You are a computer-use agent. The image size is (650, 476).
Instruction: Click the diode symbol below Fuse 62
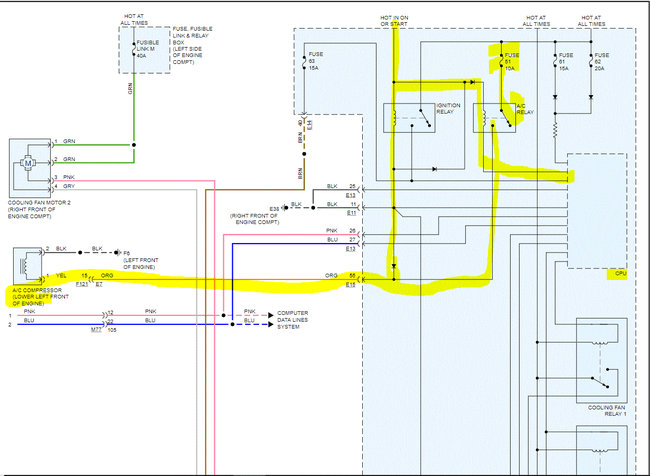[591, 97]
